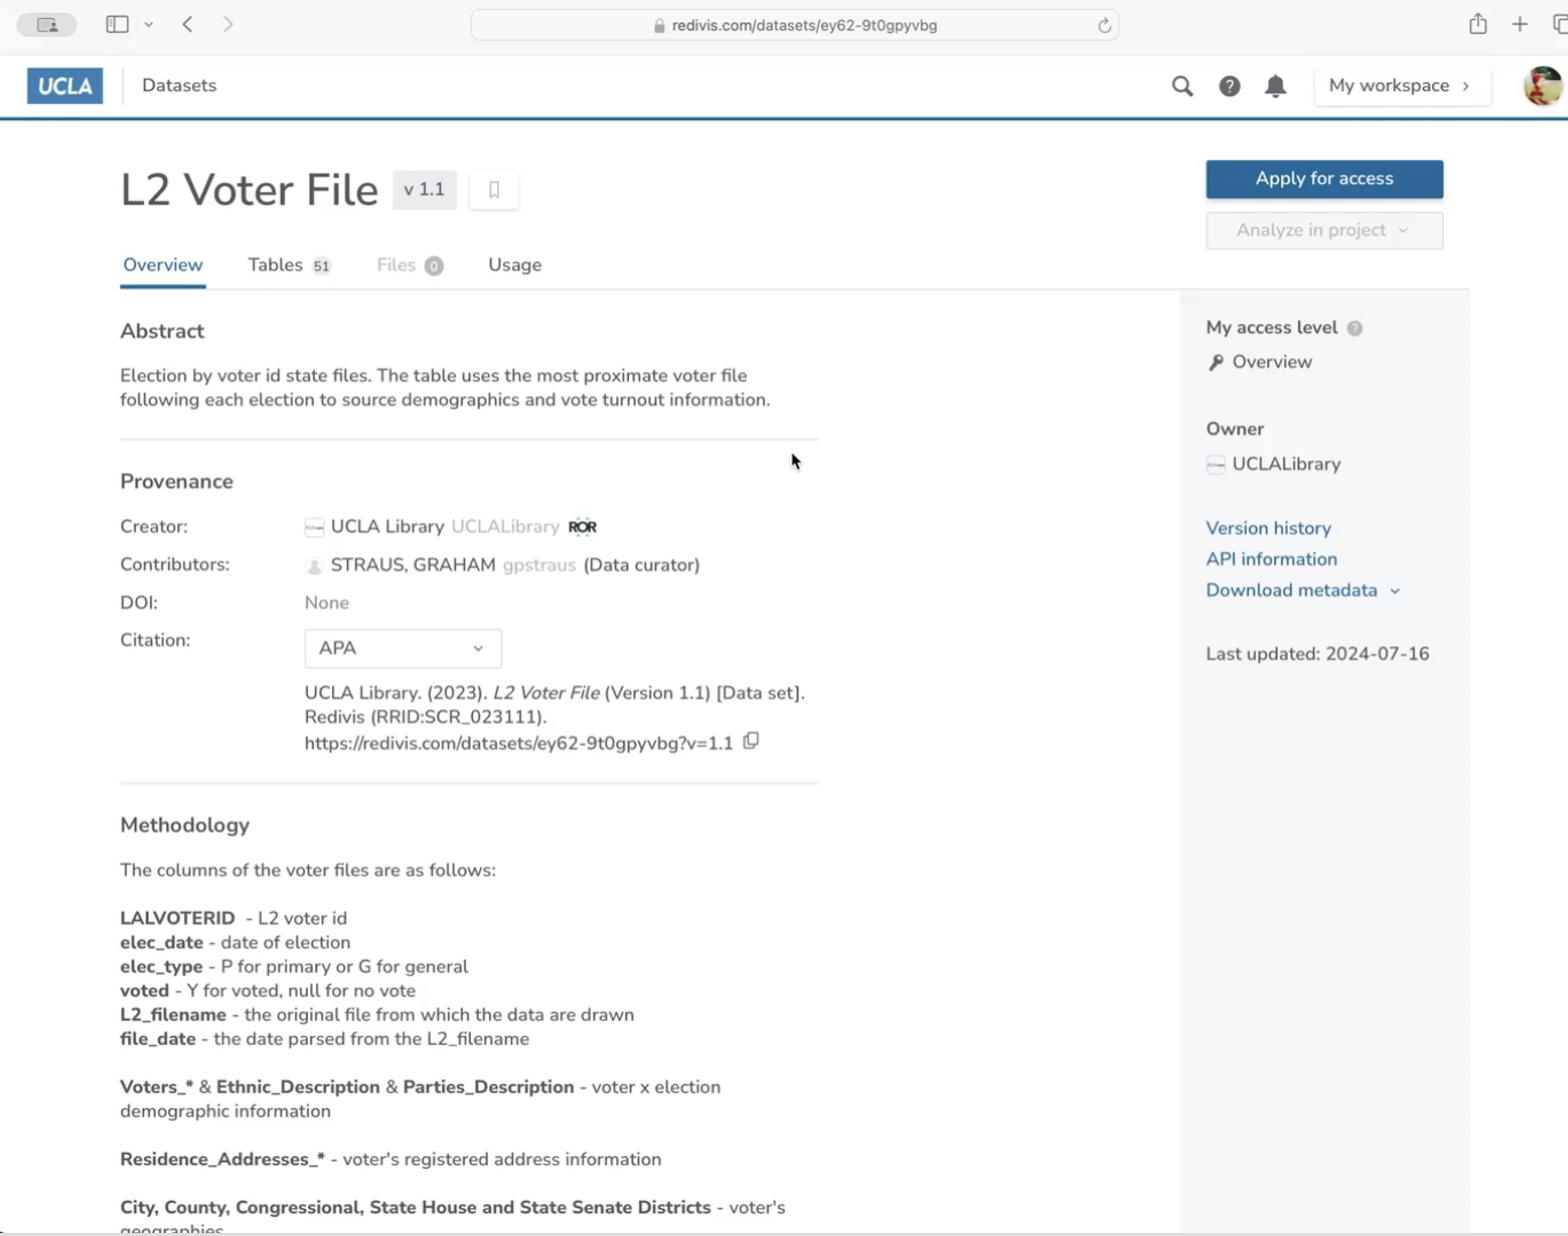
Task: Click the browser address bar
Action: pyautogui.click(x=795, y=24)
